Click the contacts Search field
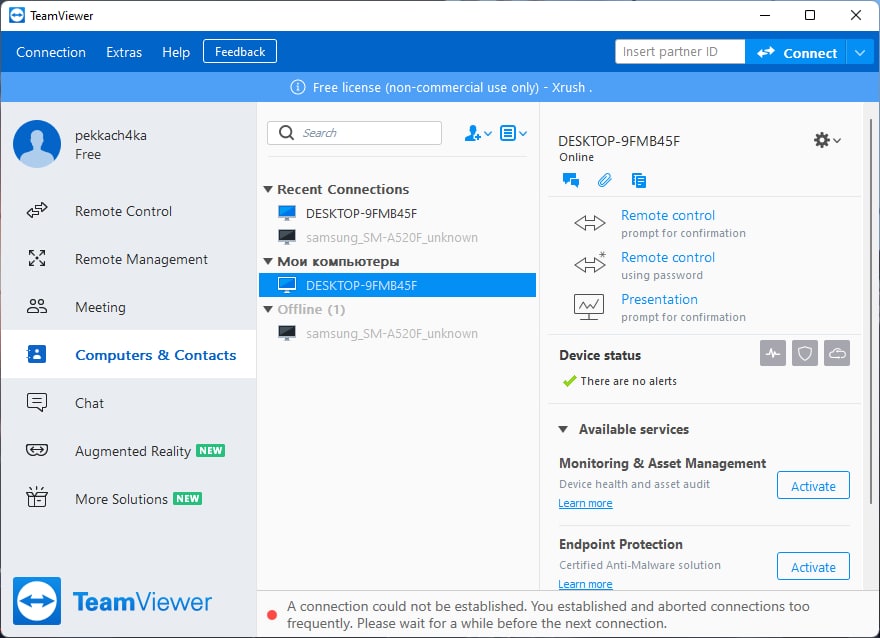Viewport: 880px width, 638px height. [x=354, y=133]
